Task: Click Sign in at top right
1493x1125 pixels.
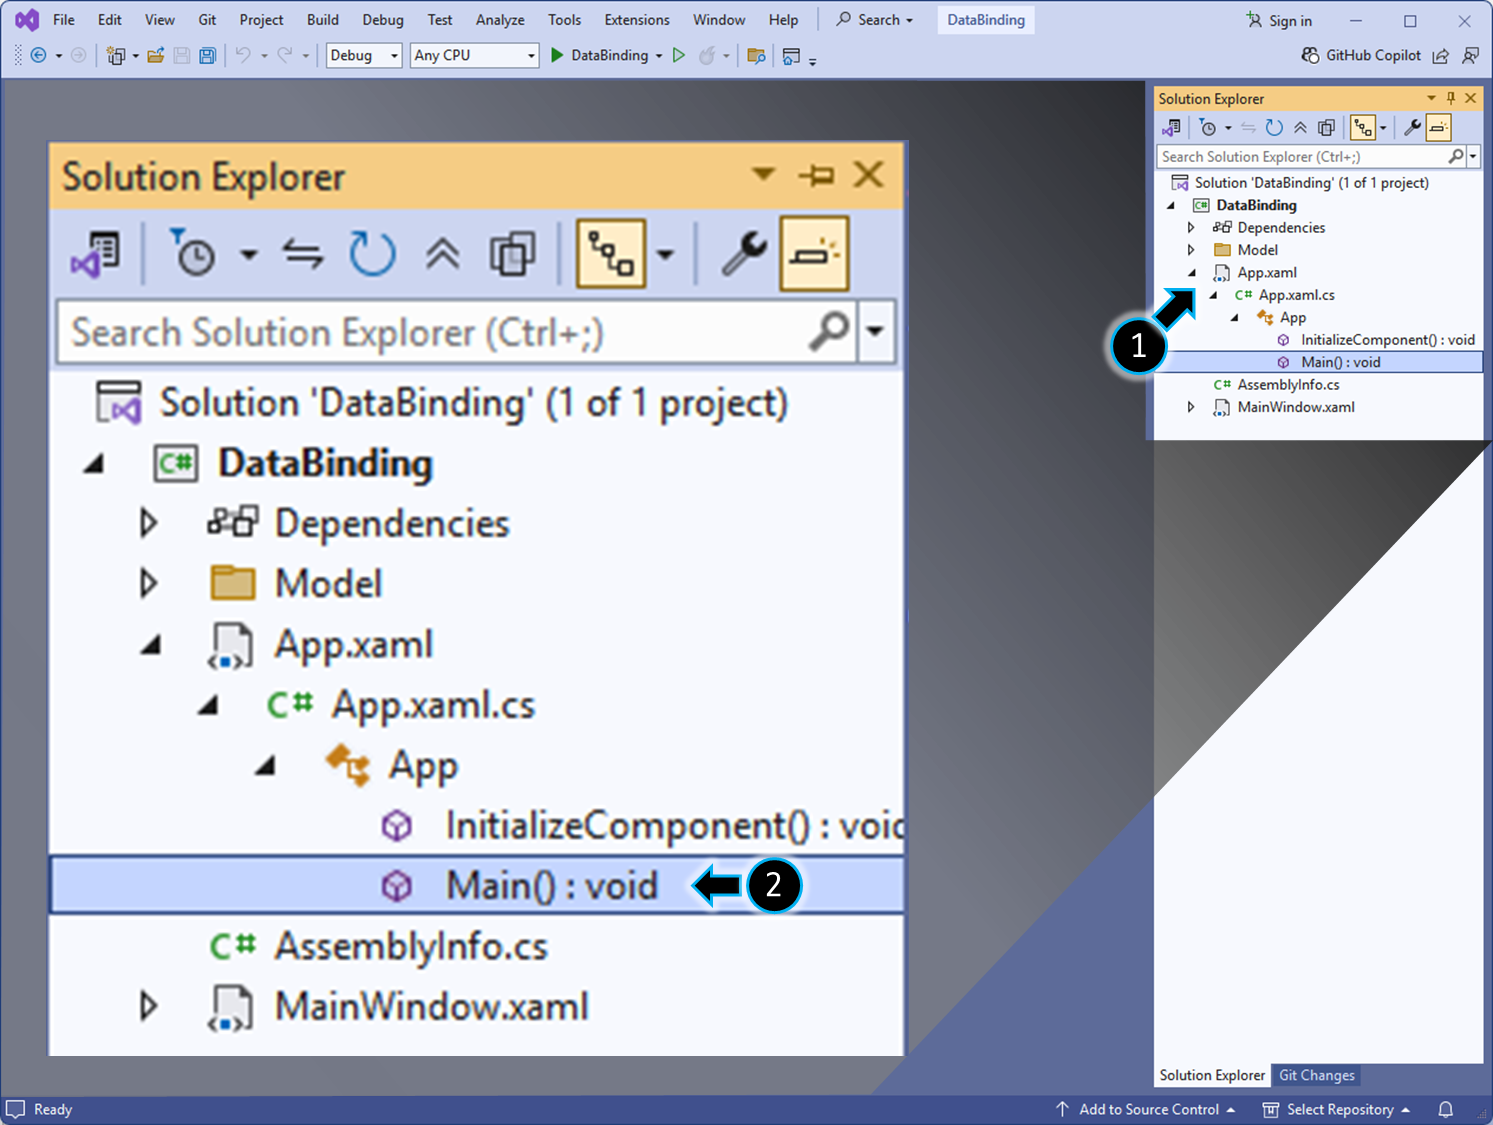Action: coord(1279,20)
